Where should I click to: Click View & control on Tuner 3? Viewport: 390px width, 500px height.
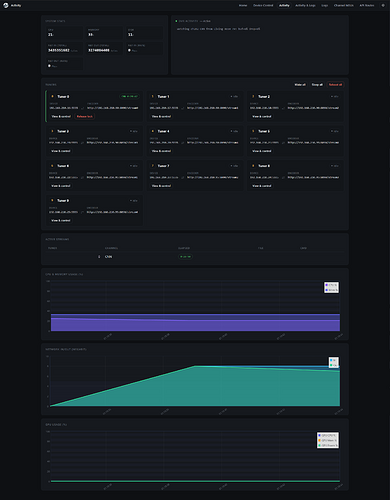coord(61,151)
